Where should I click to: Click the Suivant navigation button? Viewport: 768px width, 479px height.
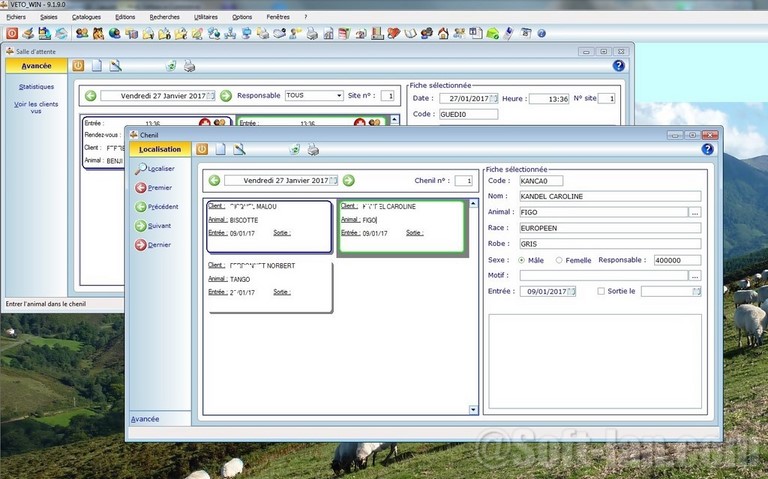[154, 226]
